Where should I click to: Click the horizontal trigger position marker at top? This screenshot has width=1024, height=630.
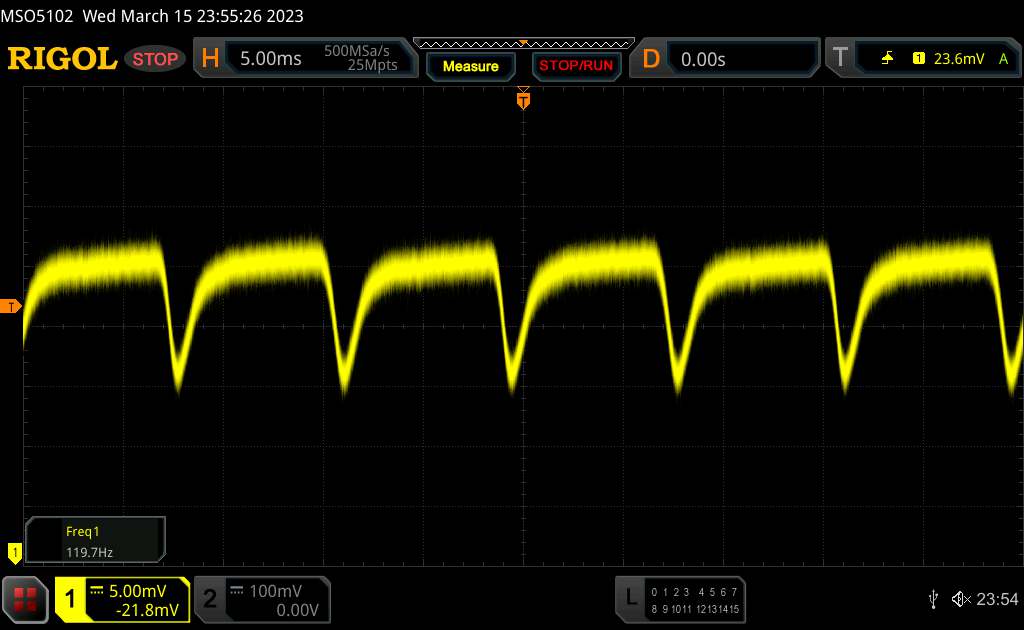coord(523,99)
